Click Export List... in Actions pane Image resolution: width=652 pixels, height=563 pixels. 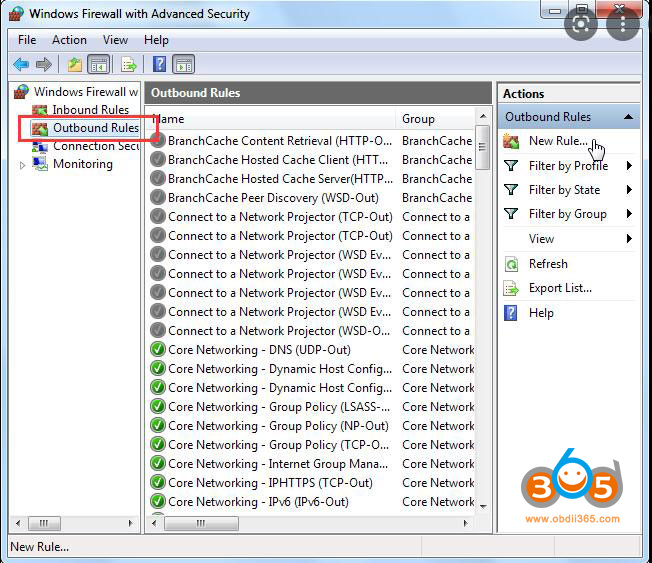coord(560,288)
